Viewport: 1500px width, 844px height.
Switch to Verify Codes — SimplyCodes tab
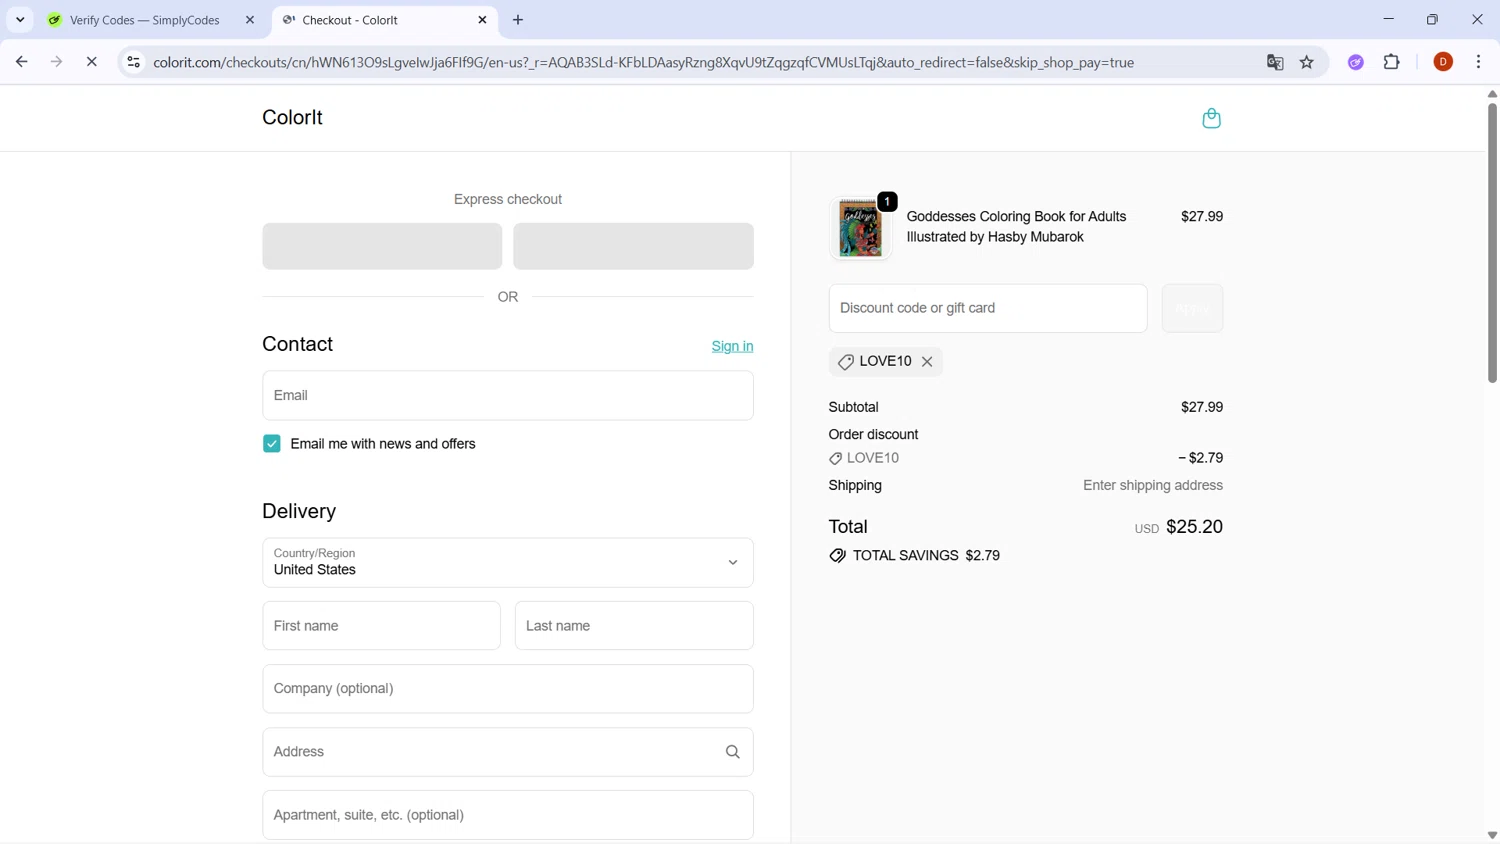pyautogui.click(x=151, y=20)
